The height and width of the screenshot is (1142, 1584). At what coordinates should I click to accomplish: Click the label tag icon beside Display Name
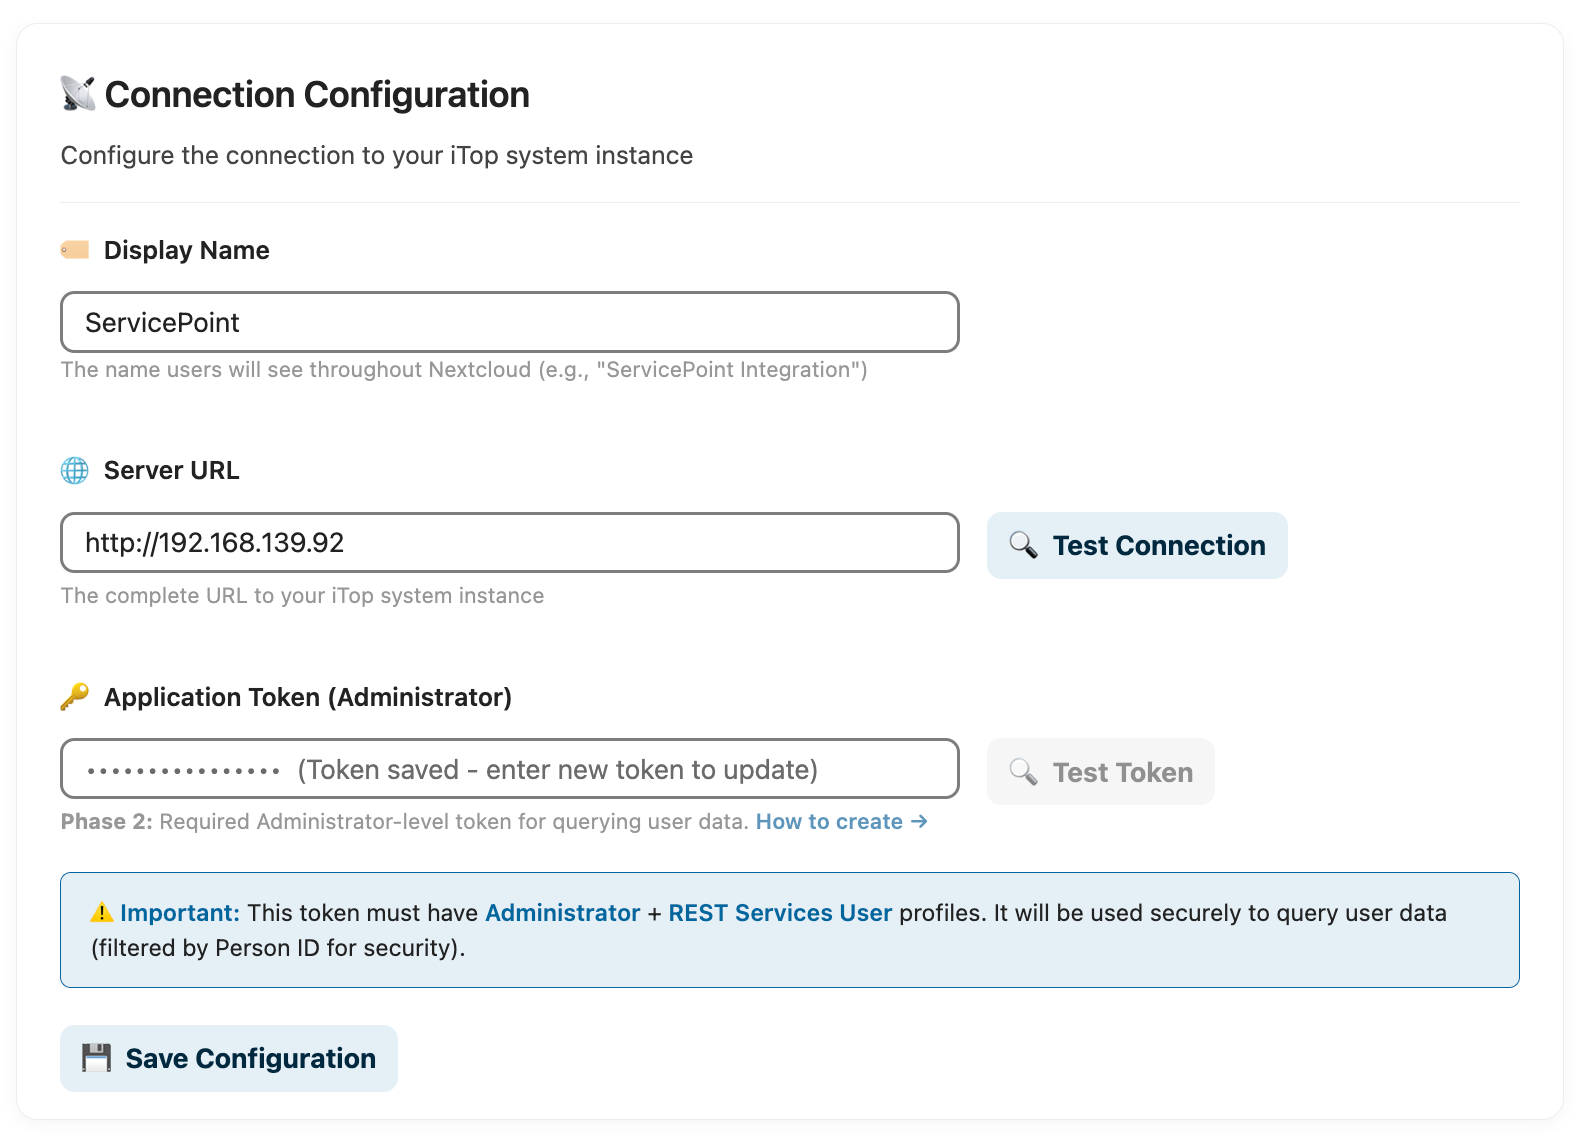75,250
